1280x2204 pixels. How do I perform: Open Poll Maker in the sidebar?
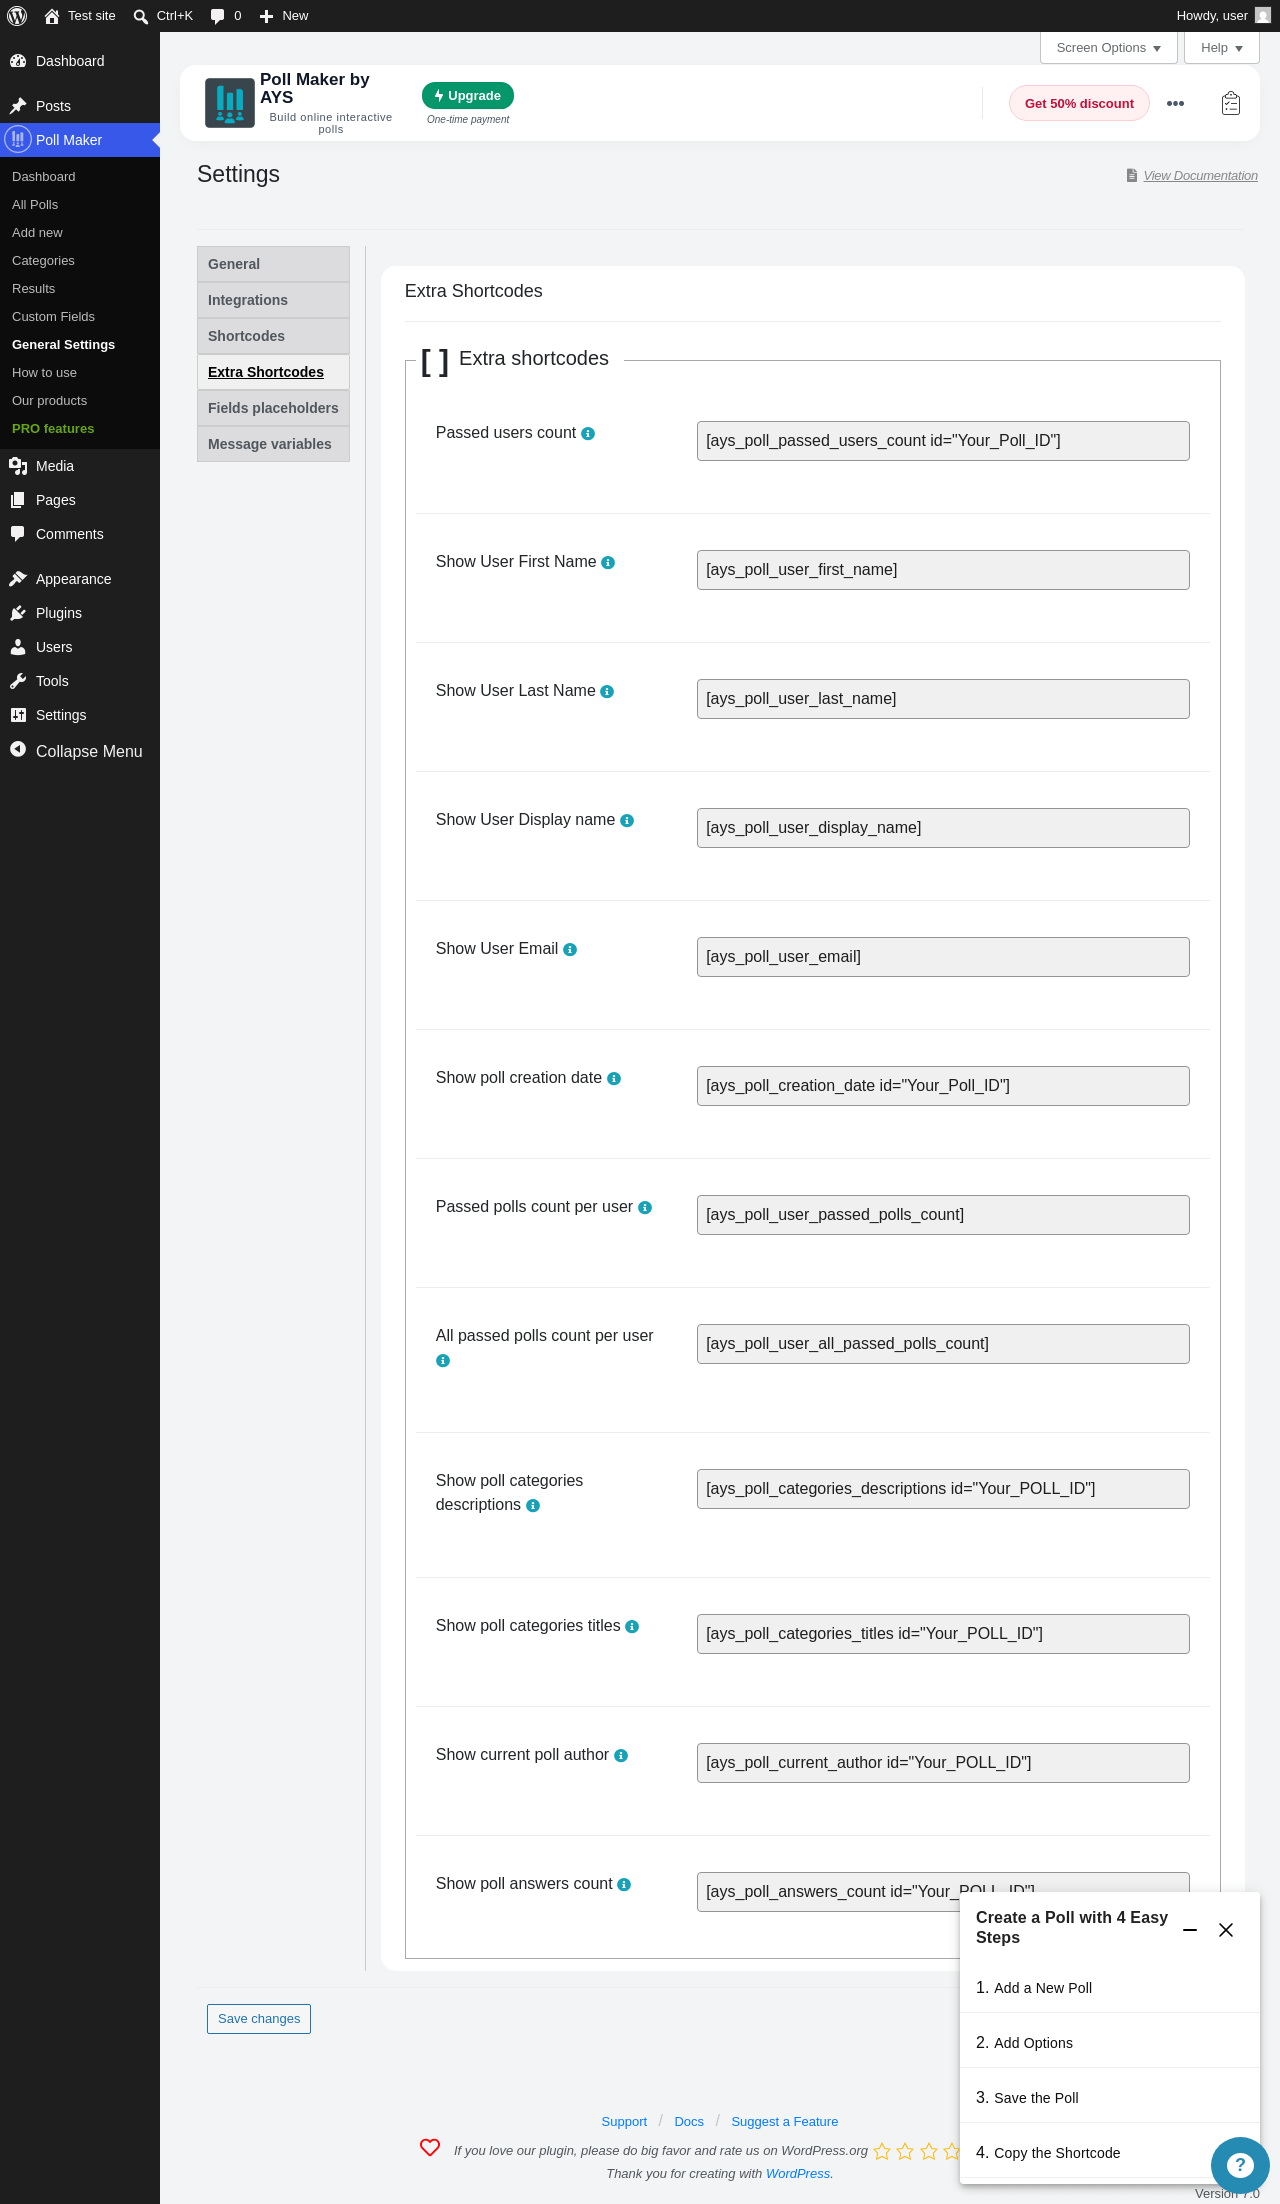coord(80,140)
